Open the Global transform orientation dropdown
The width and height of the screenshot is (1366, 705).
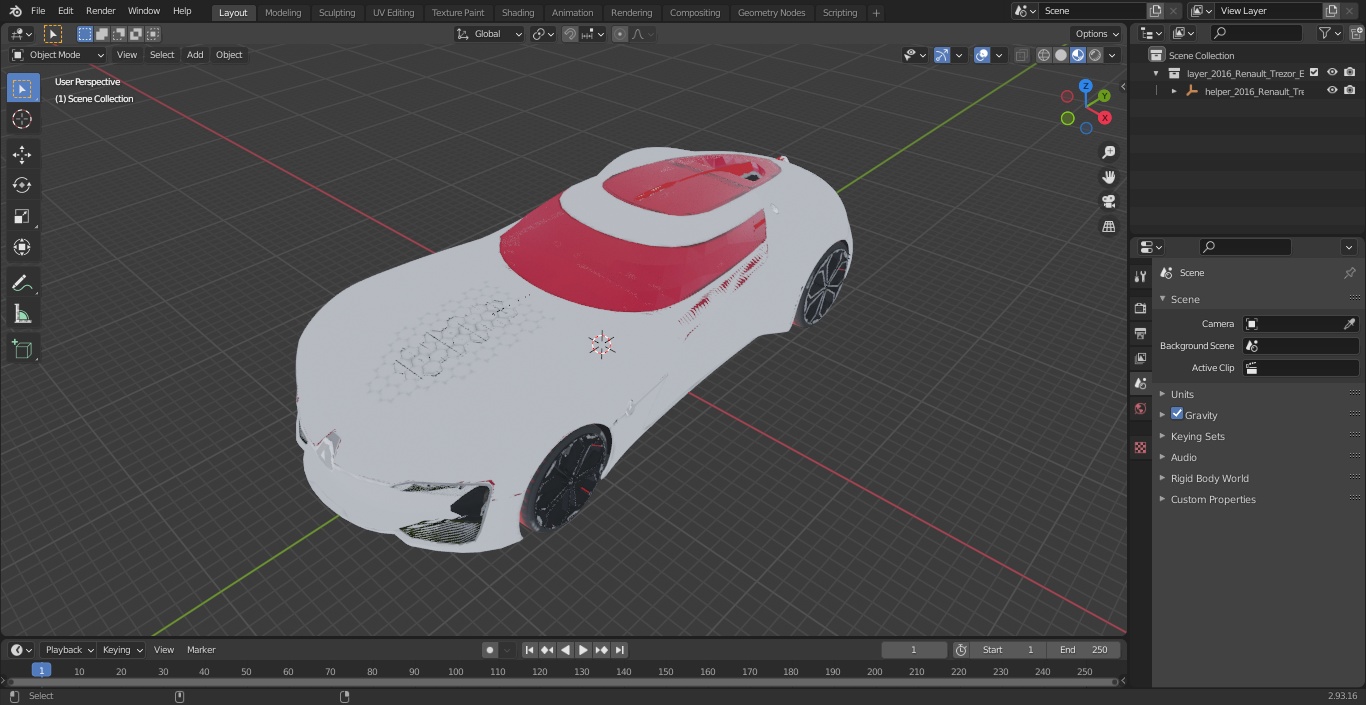click(x=490, y=34)
